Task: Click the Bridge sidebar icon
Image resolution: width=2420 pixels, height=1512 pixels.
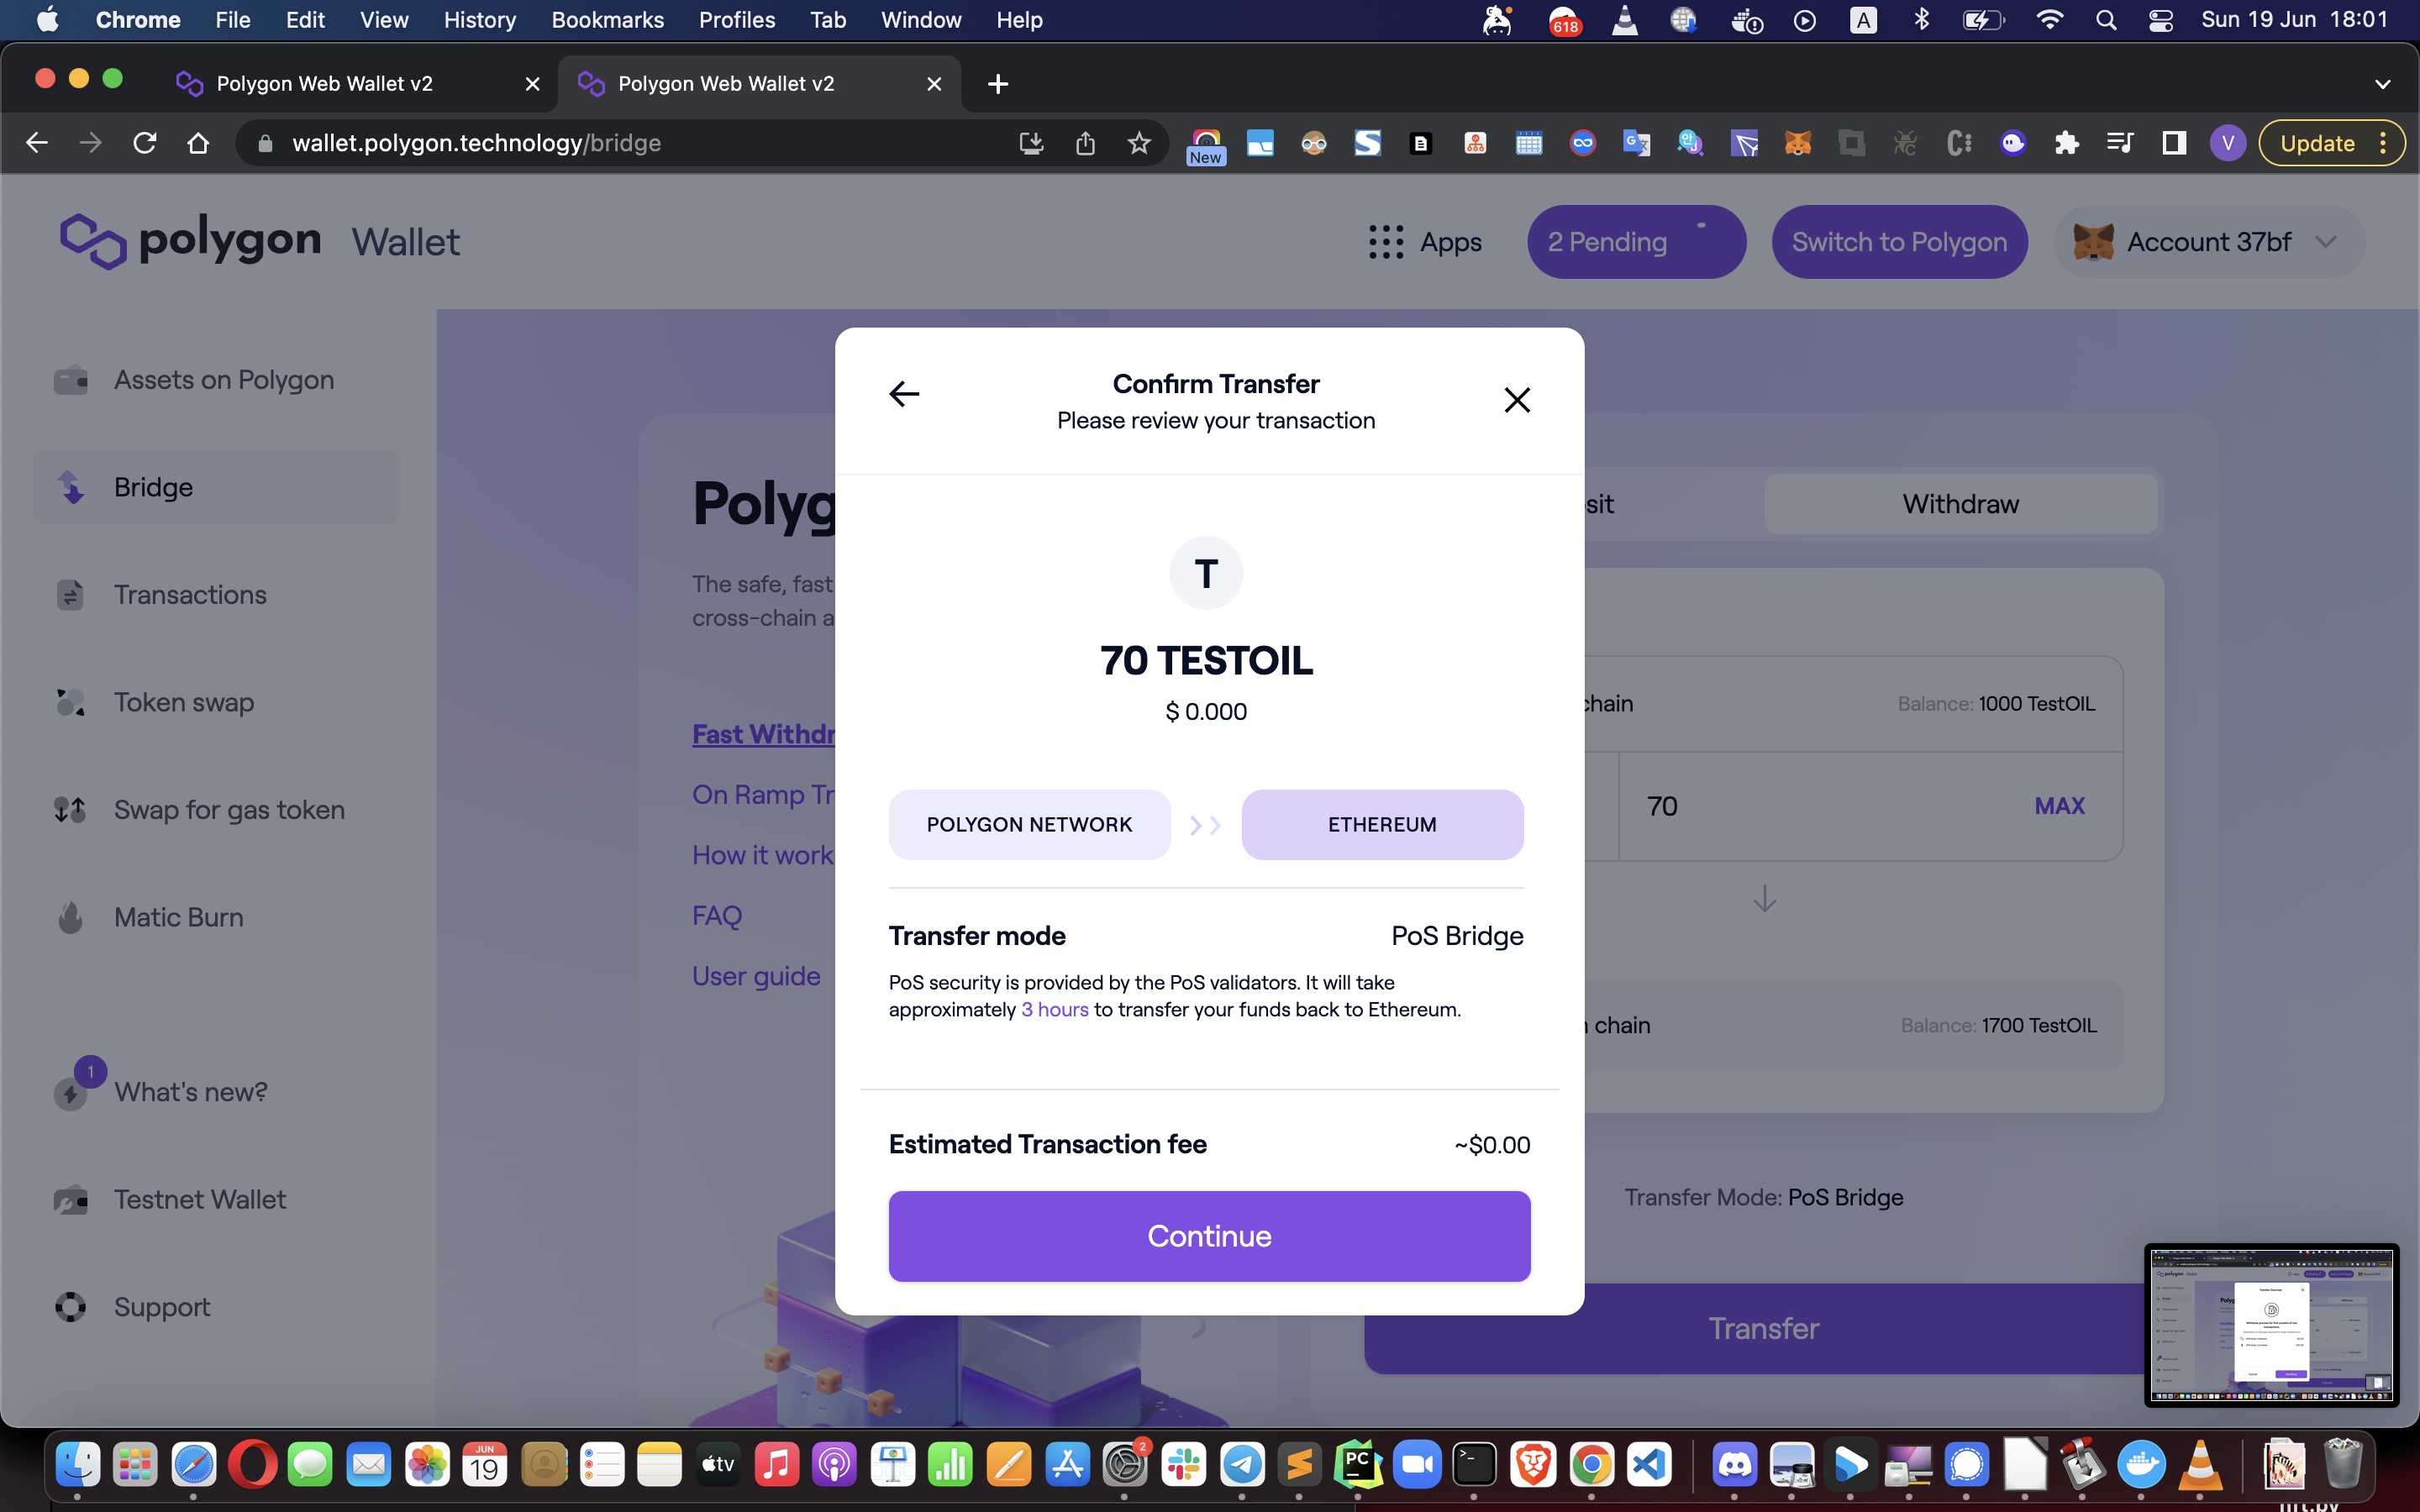Action: coord(70,487)
